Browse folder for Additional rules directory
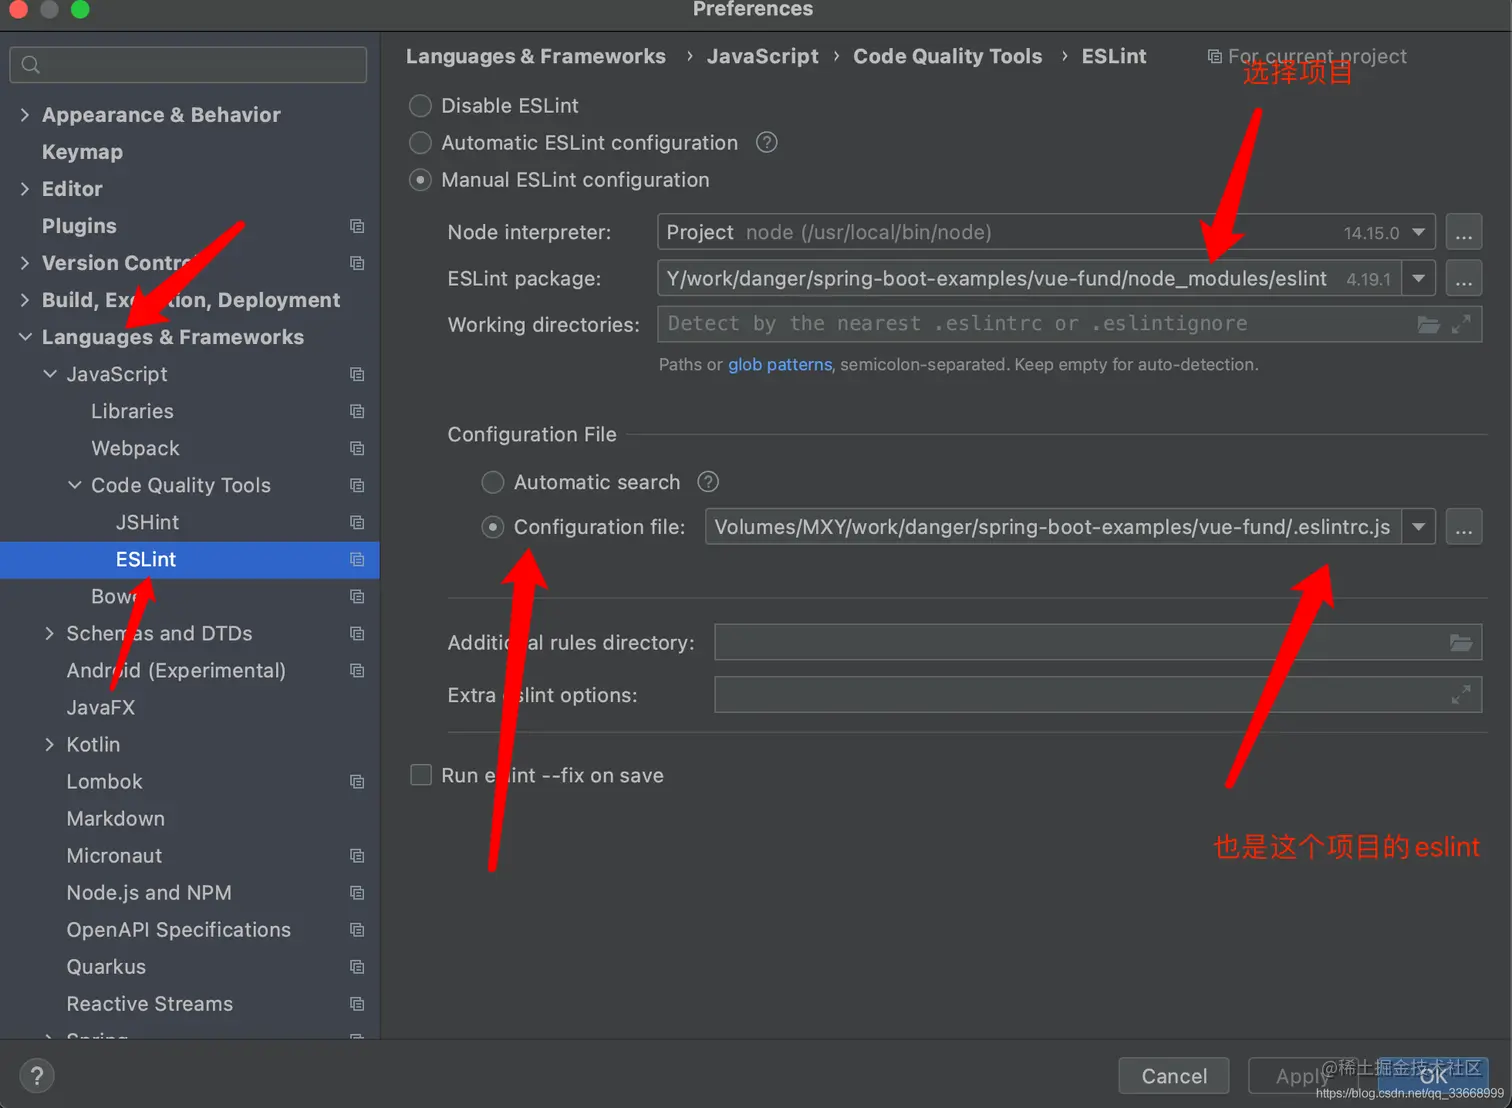 [x=1461, y=642]
